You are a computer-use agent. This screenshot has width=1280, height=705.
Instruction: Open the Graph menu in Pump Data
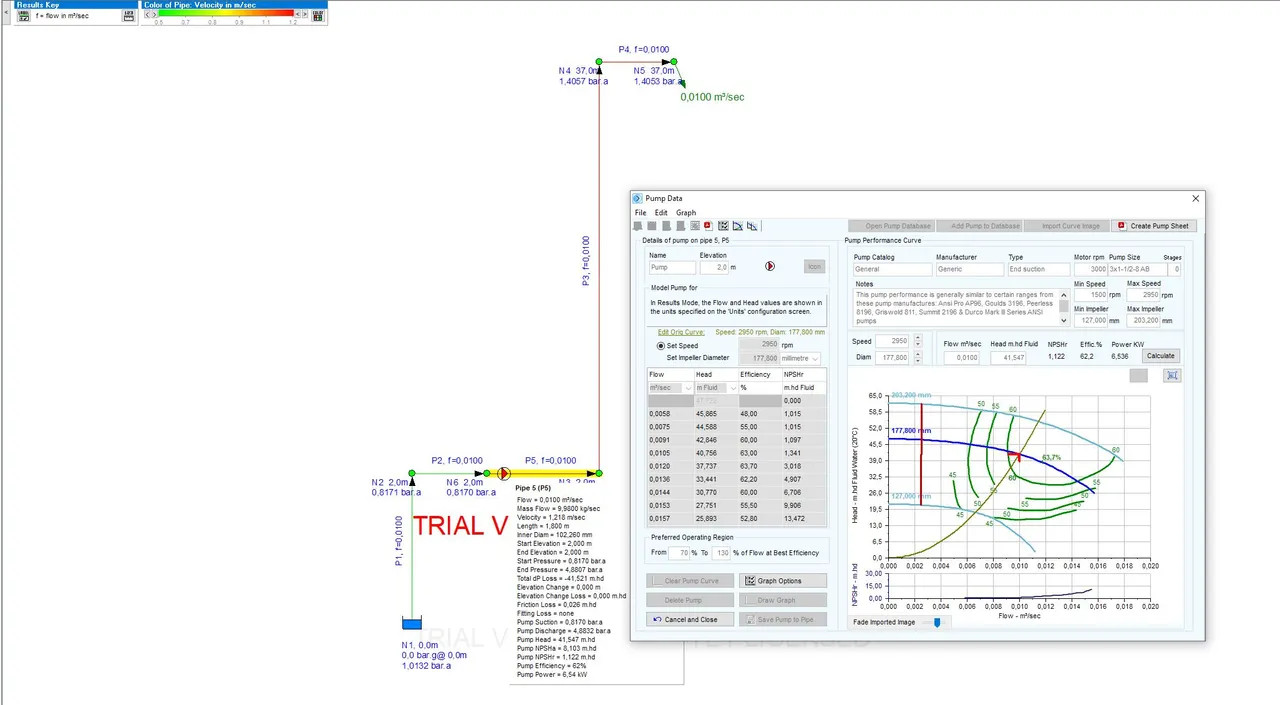click(x=686, y=213)
